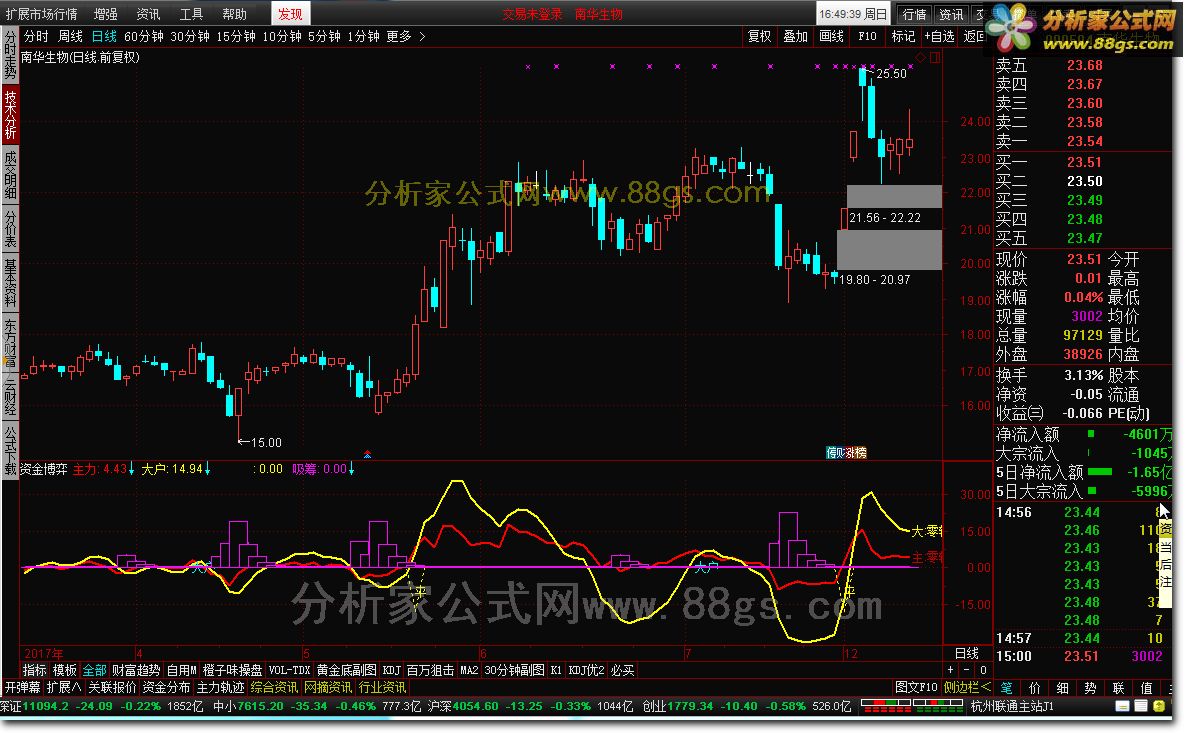1185x733 pixels.
Task: Select the KDJ indicator tab
Action: coord(391,670)
